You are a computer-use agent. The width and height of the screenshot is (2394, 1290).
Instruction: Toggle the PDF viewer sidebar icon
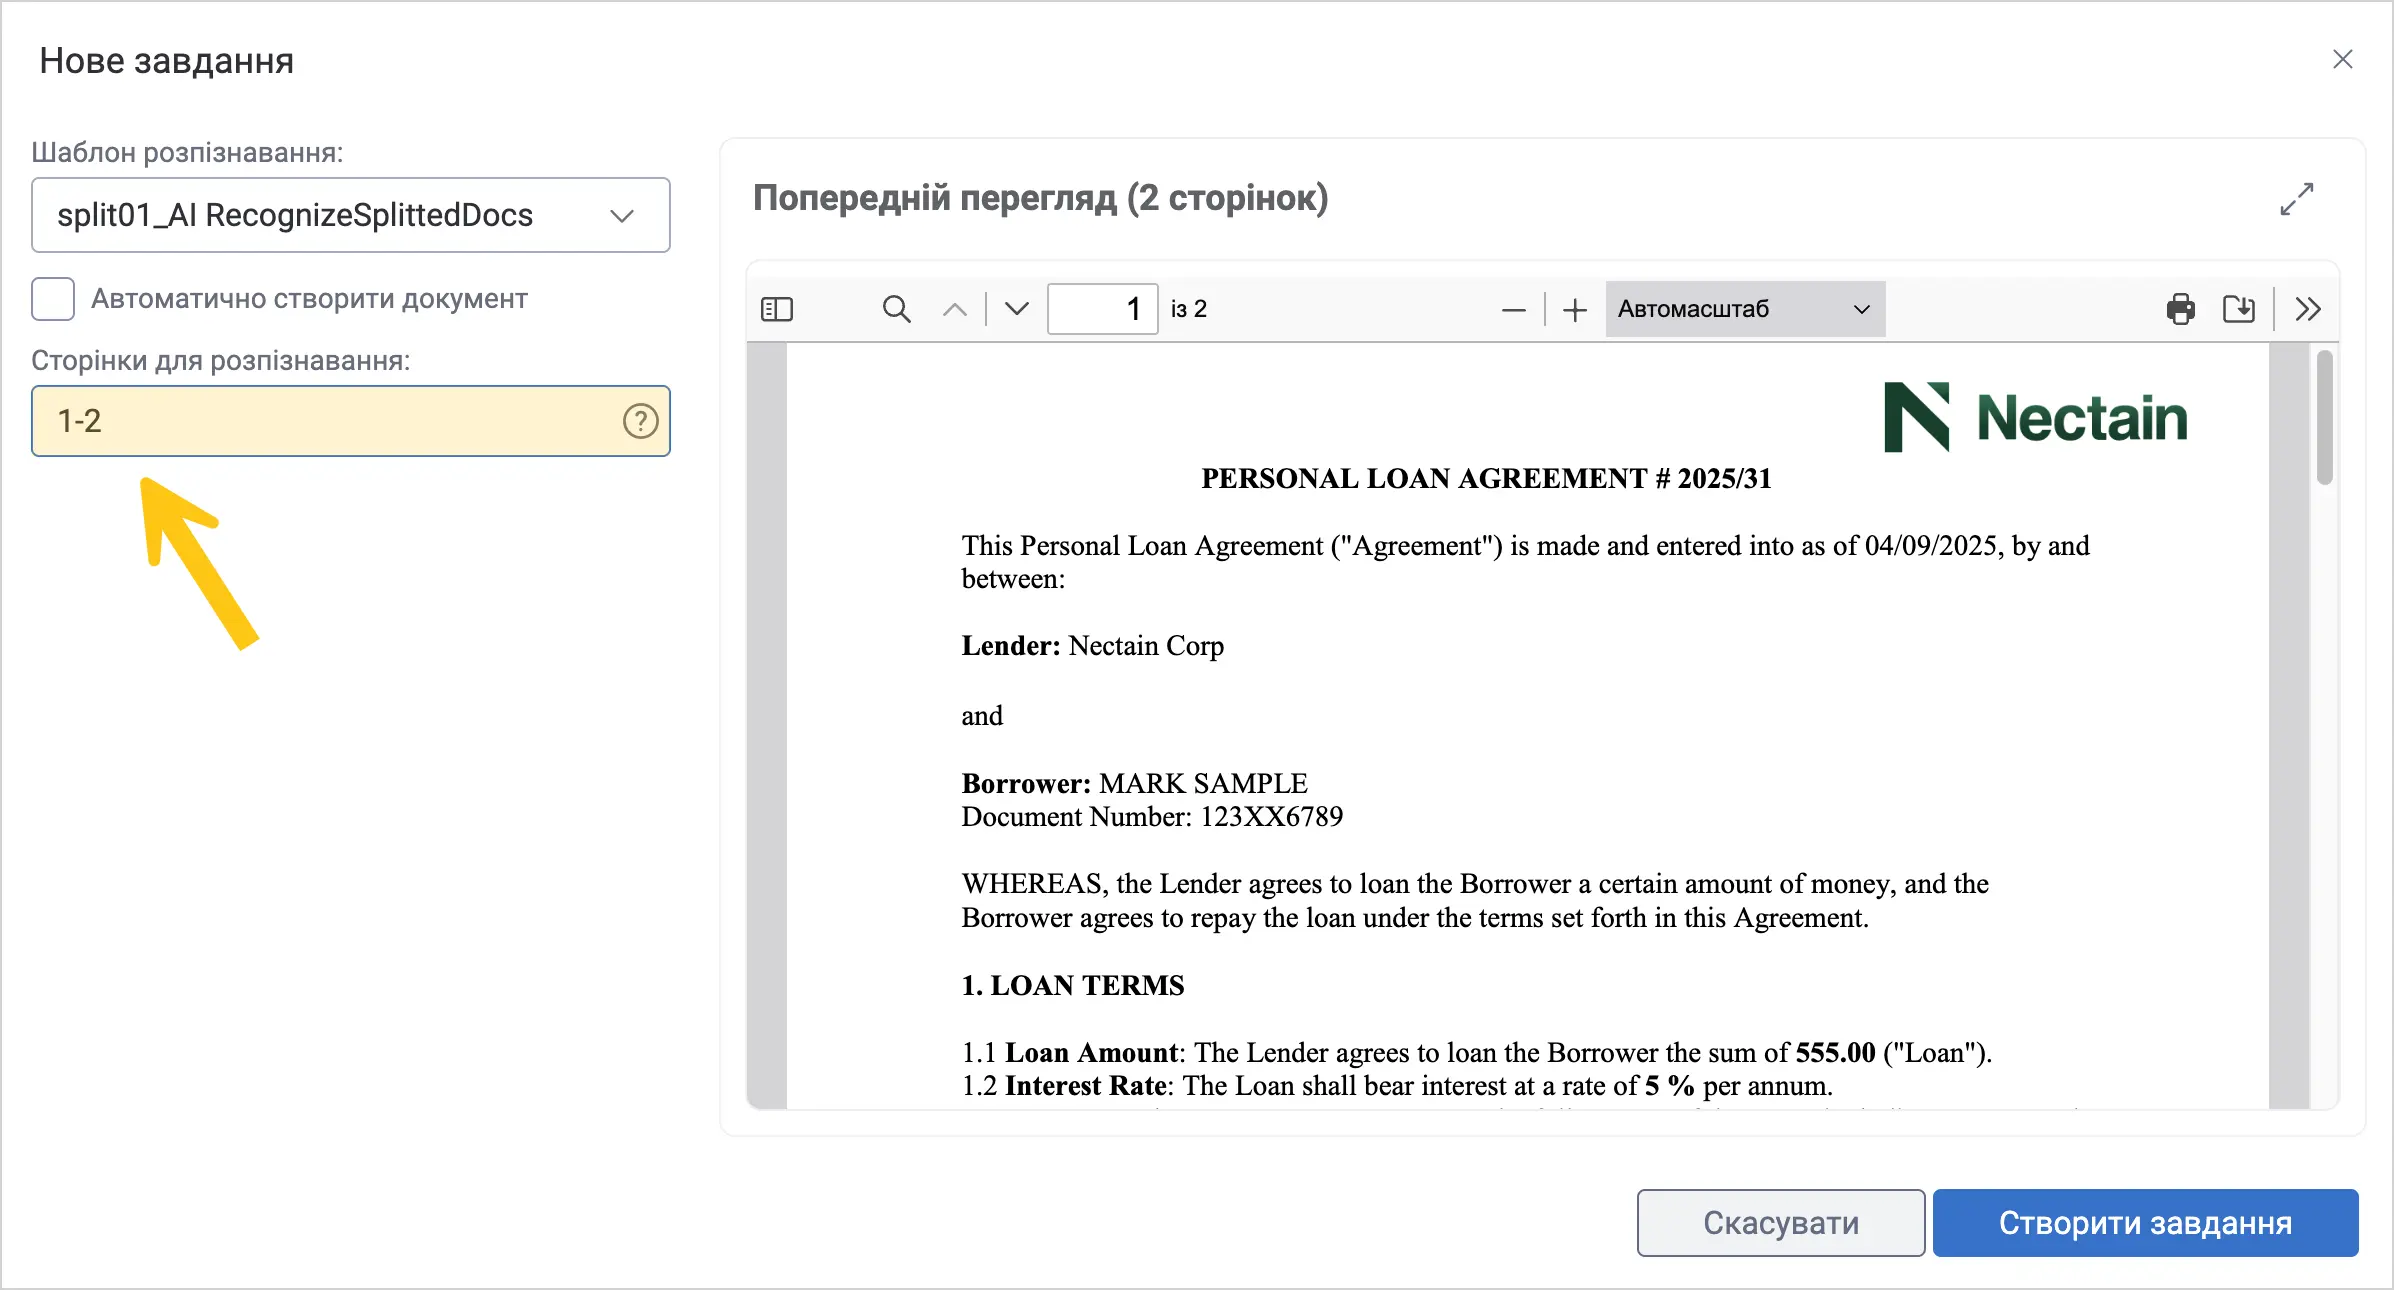777,309
